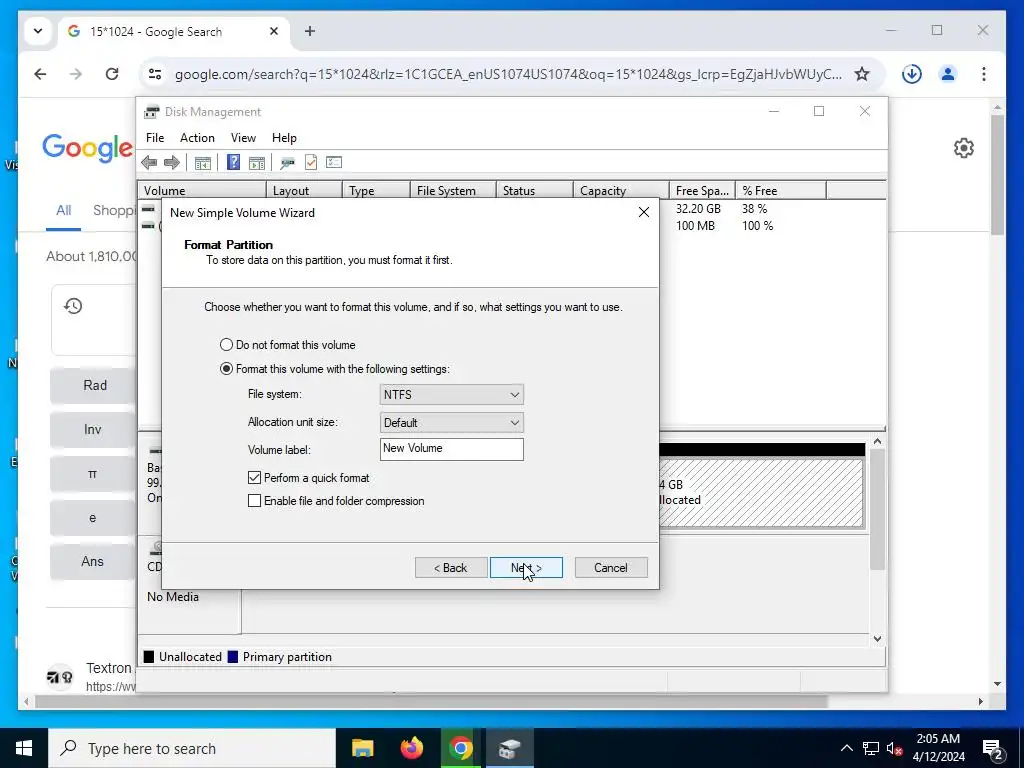Click calculator history clock icon
Viewport: 1024px width, 768px height.
coord(73,306)
